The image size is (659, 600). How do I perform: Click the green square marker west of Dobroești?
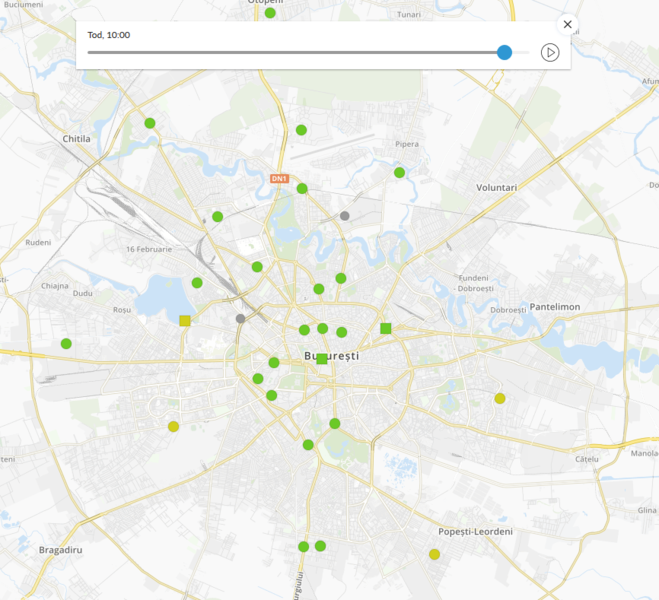coord(386,328)
